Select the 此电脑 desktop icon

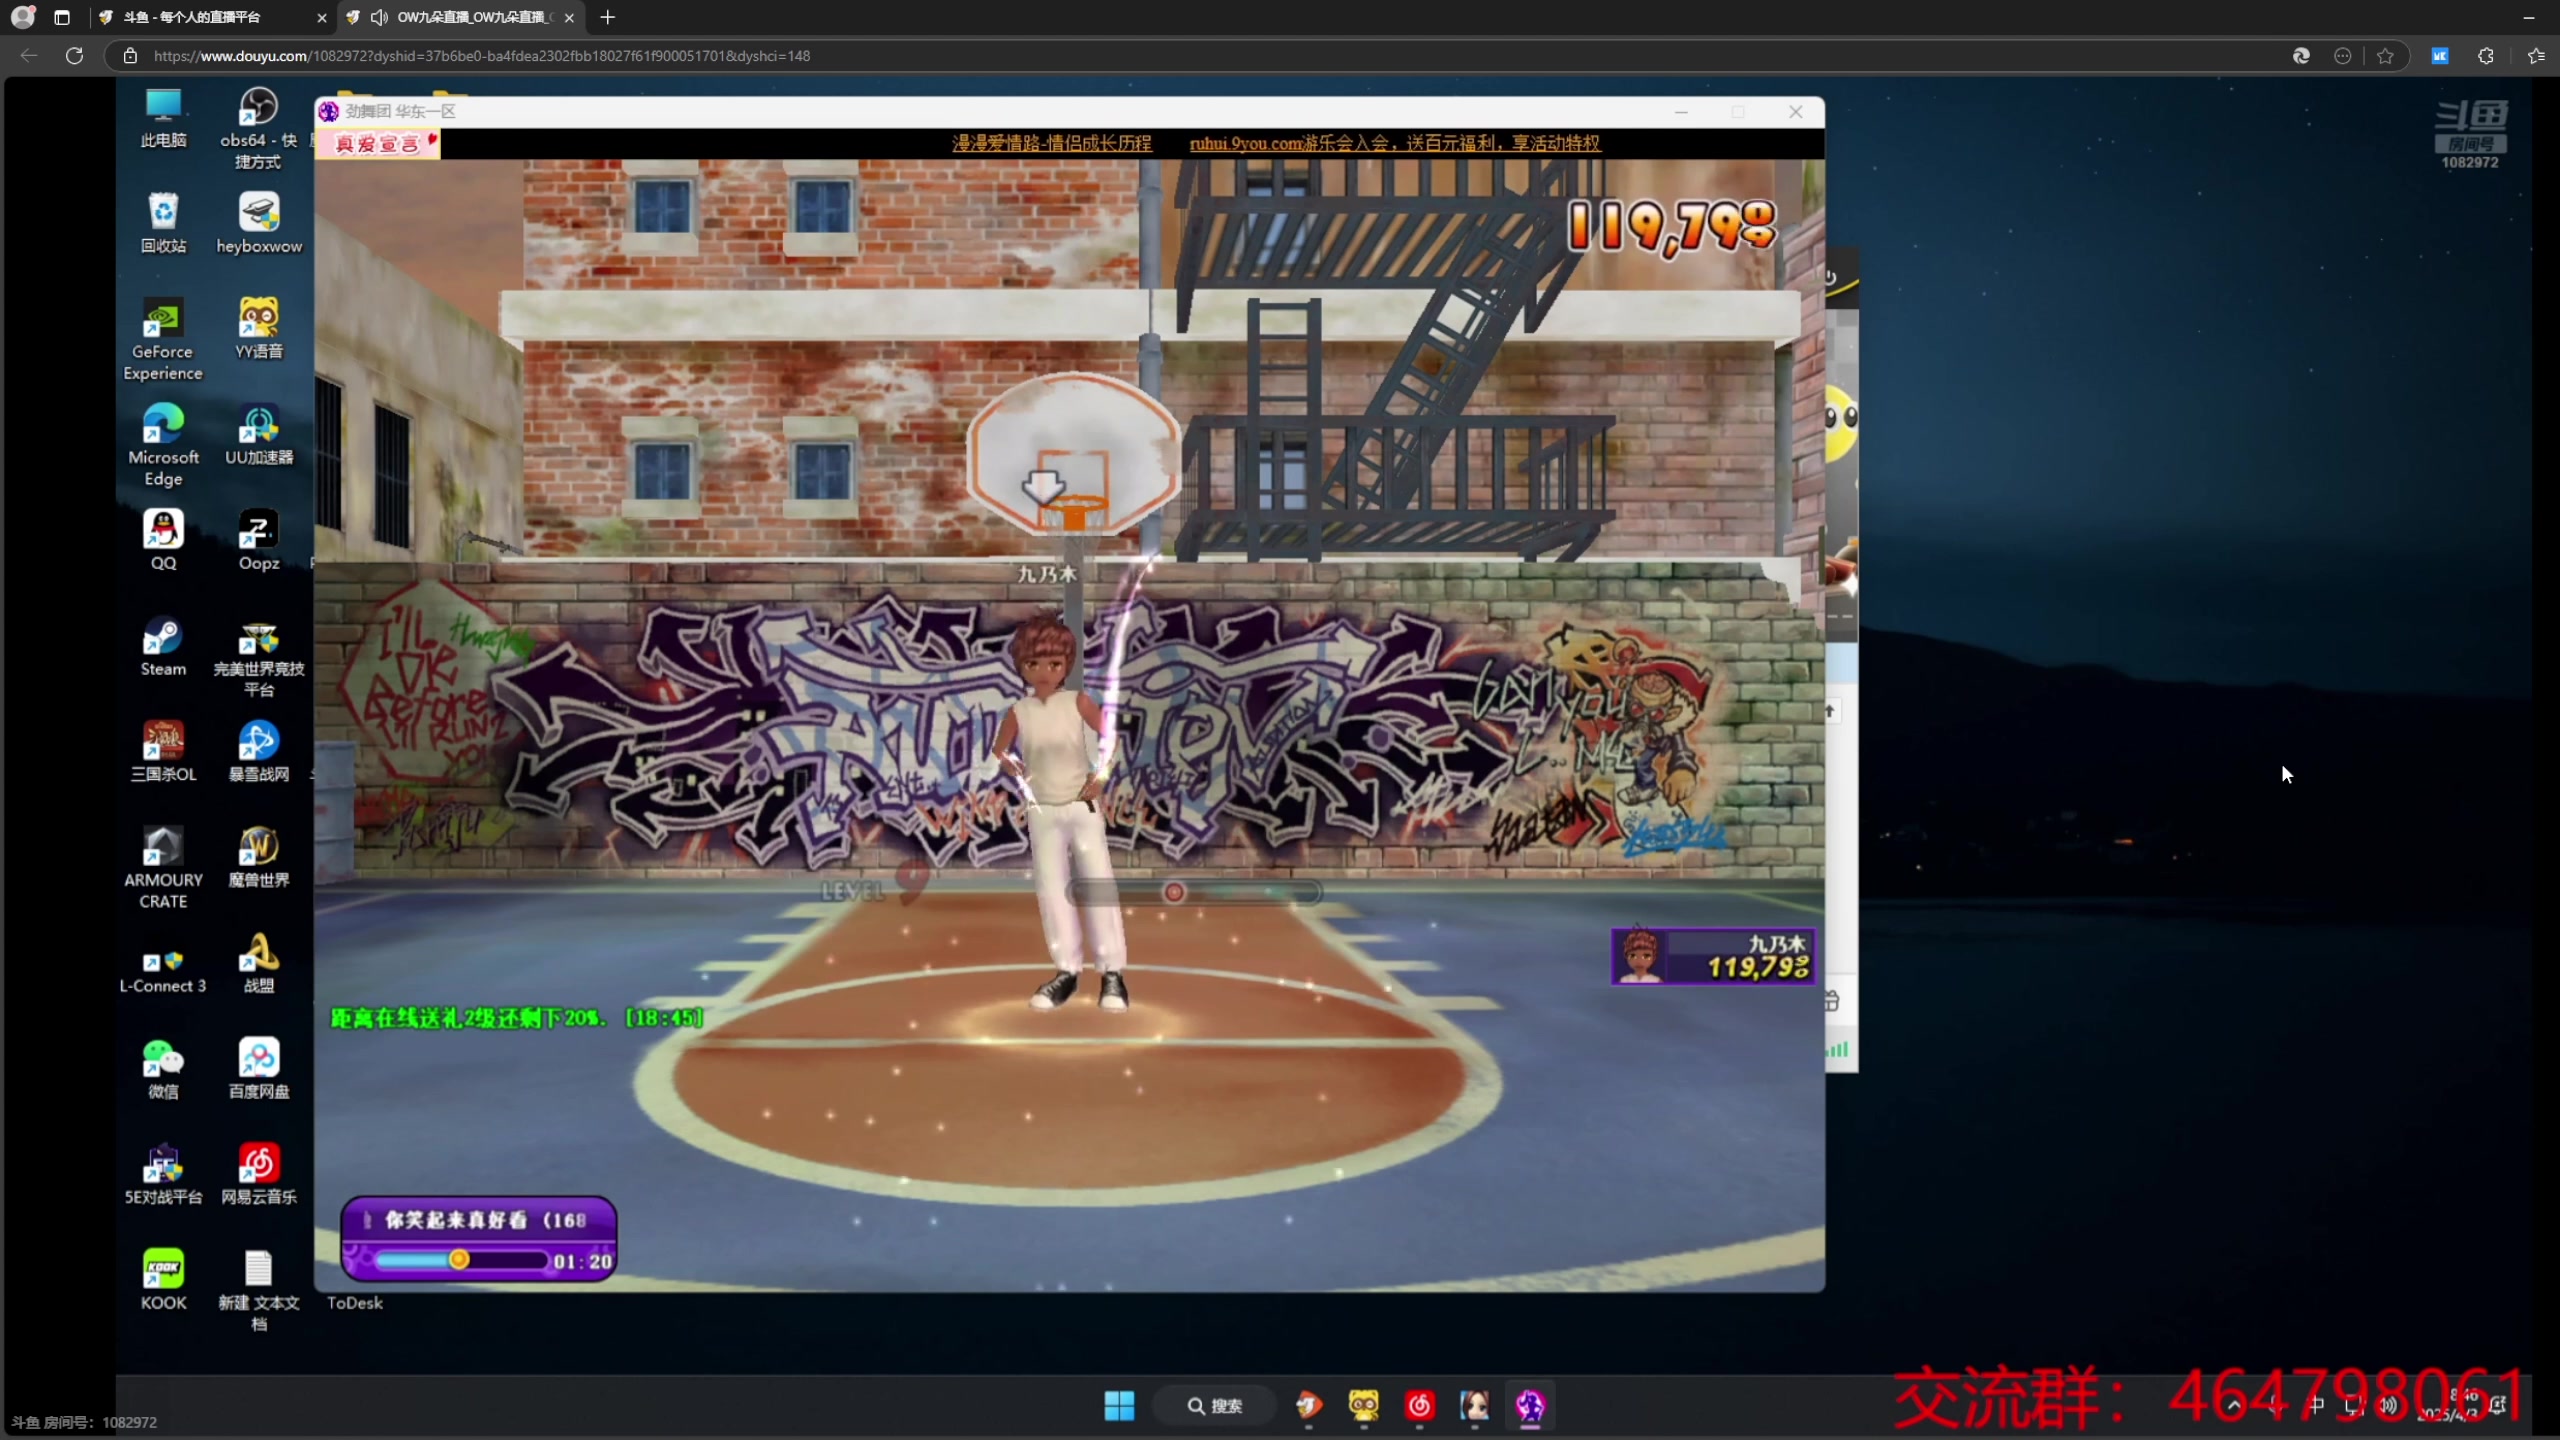point(163,119)
